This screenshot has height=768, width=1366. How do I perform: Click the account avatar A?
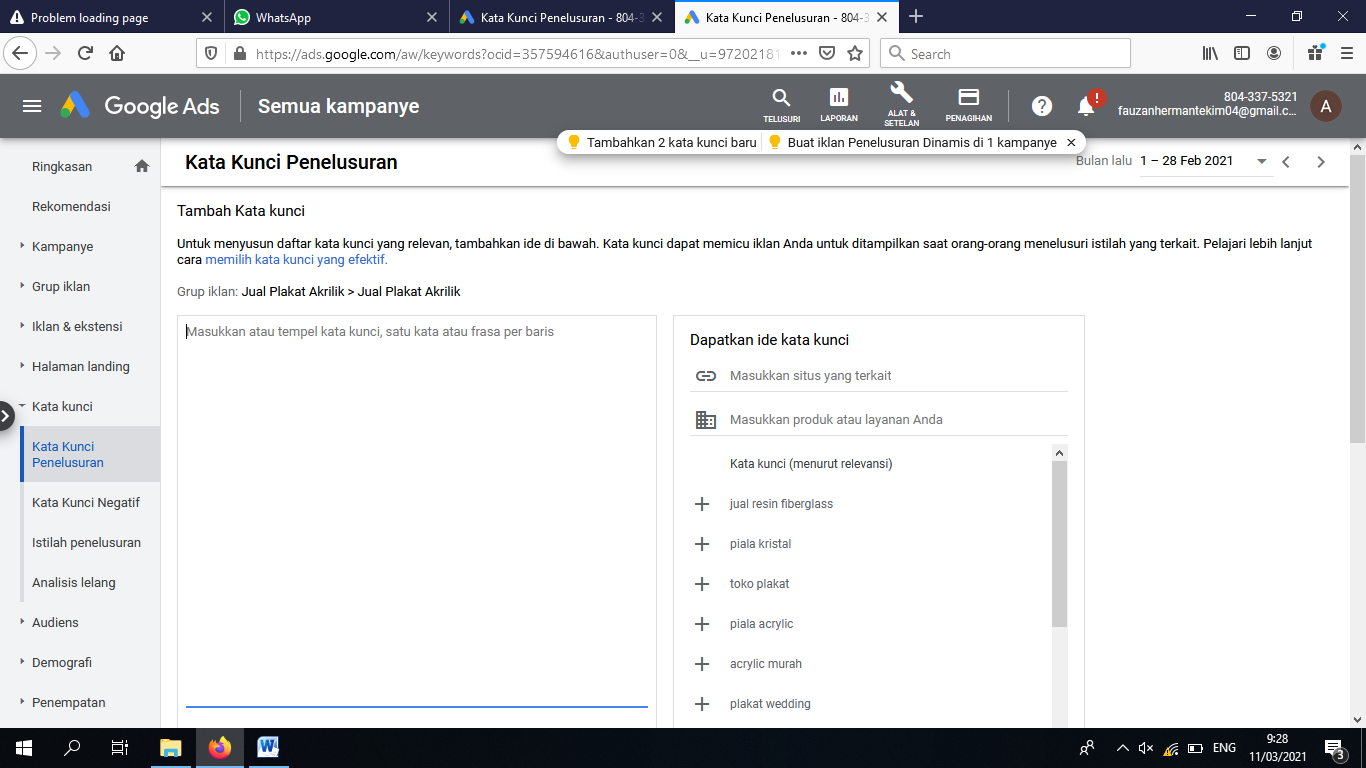coord(1326,106)
